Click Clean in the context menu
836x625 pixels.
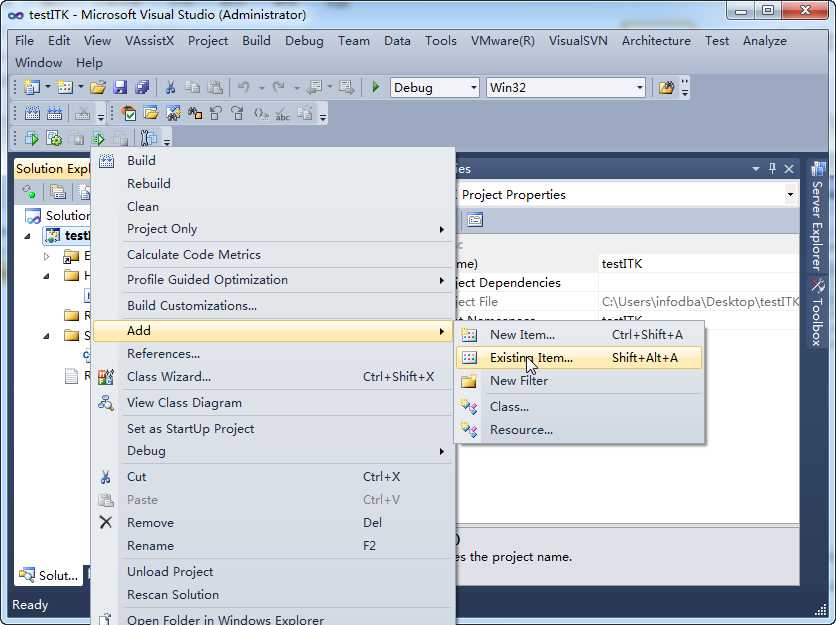pyautogui.click(x=273, y=206)
